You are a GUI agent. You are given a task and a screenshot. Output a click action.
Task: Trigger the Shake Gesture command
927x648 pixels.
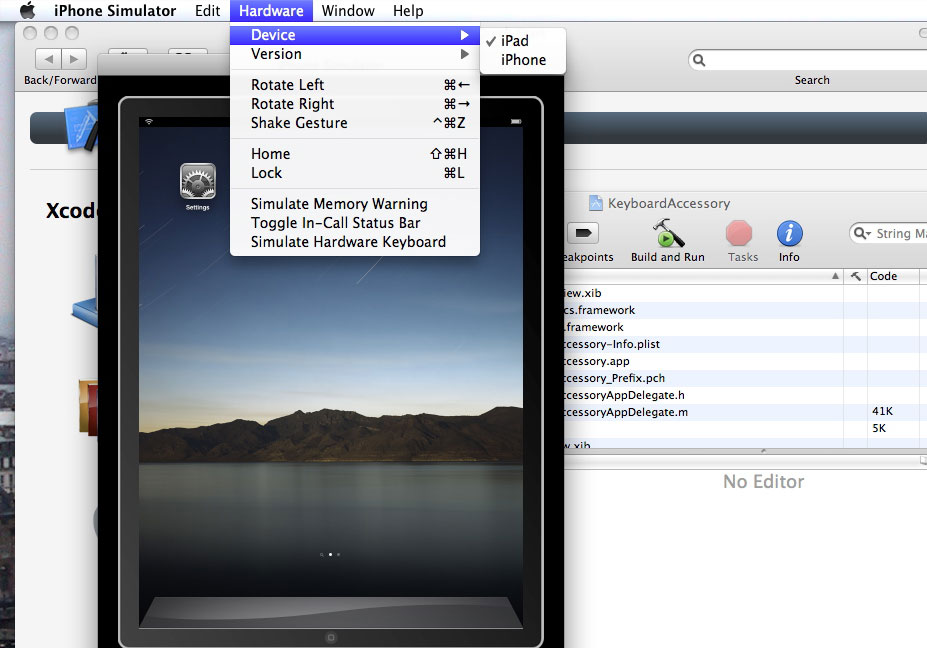355,122
